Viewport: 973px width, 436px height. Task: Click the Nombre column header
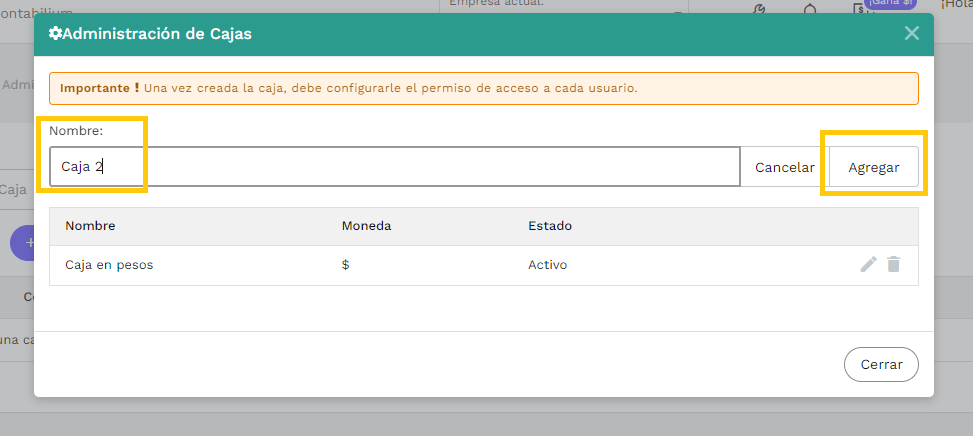90,226
